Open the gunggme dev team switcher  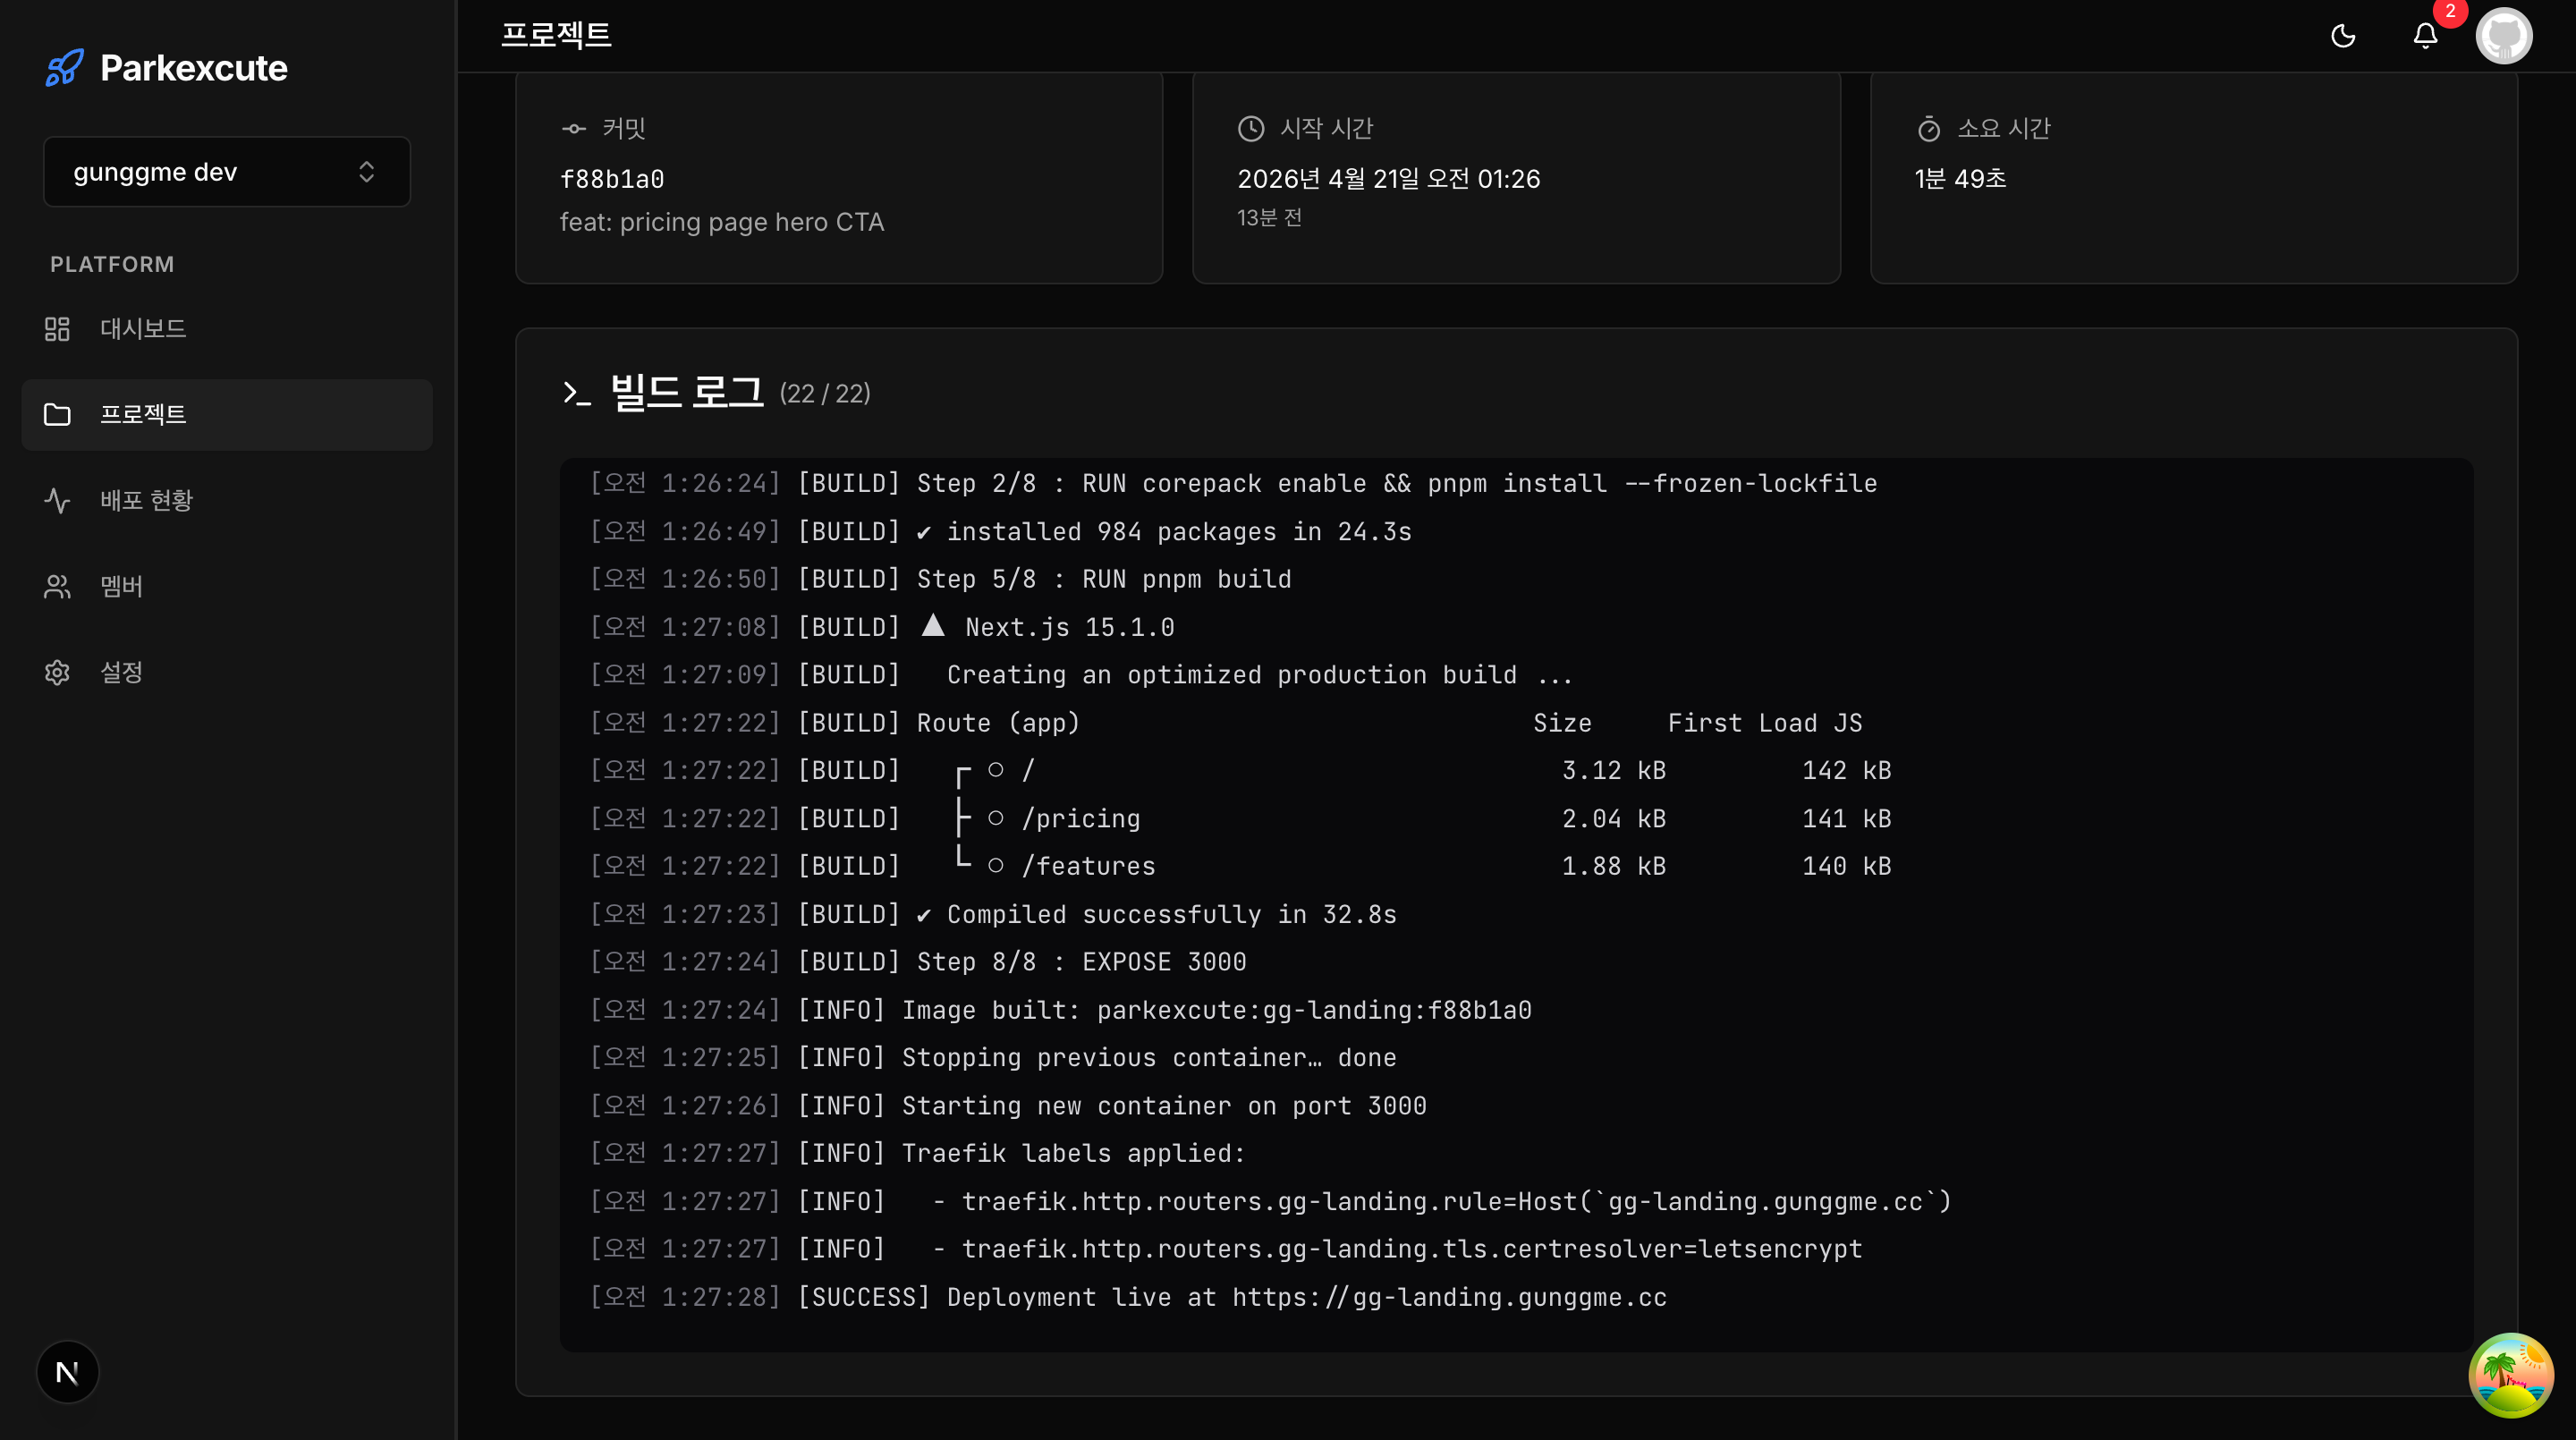pyautogui.click(x=226, y=172)
